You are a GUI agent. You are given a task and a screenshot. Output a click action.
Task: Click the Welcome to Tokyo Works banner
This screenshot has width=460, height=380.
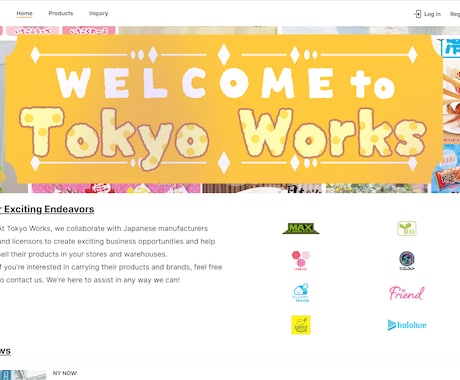click(223, 109)
